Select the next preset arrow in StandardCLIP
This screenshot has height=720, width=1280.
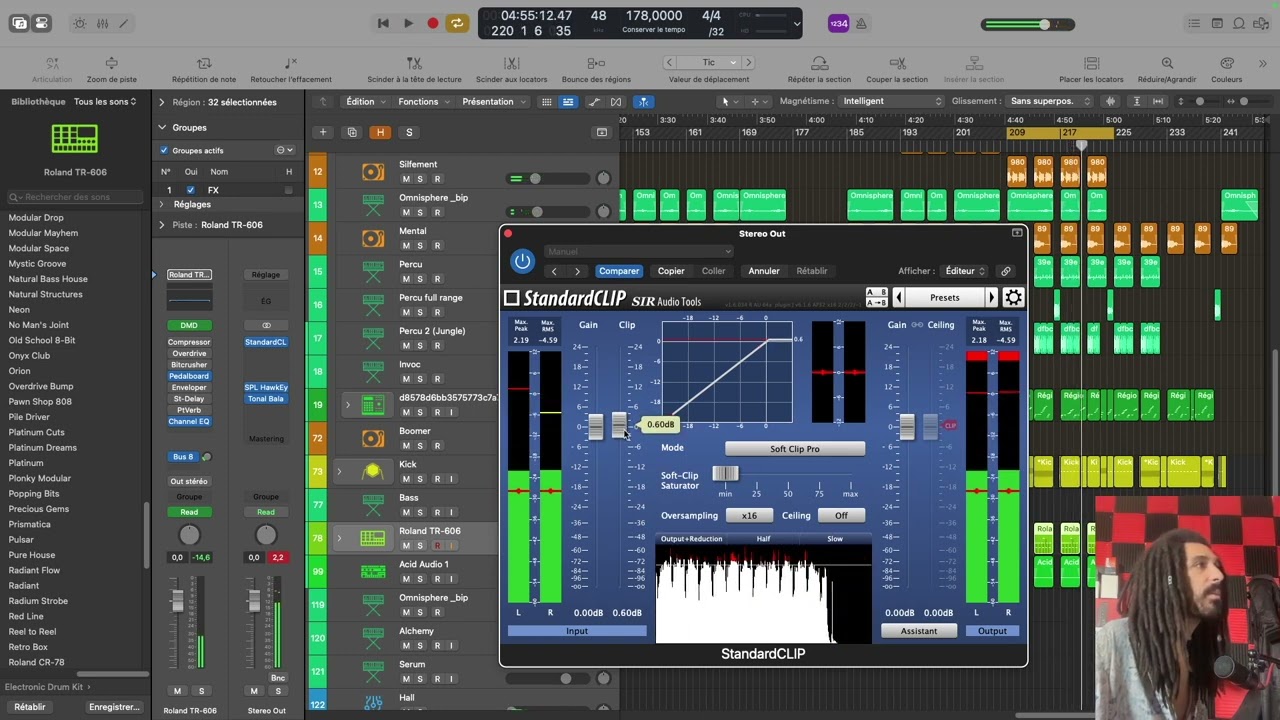pyautogui.click(x=991, y=297)
